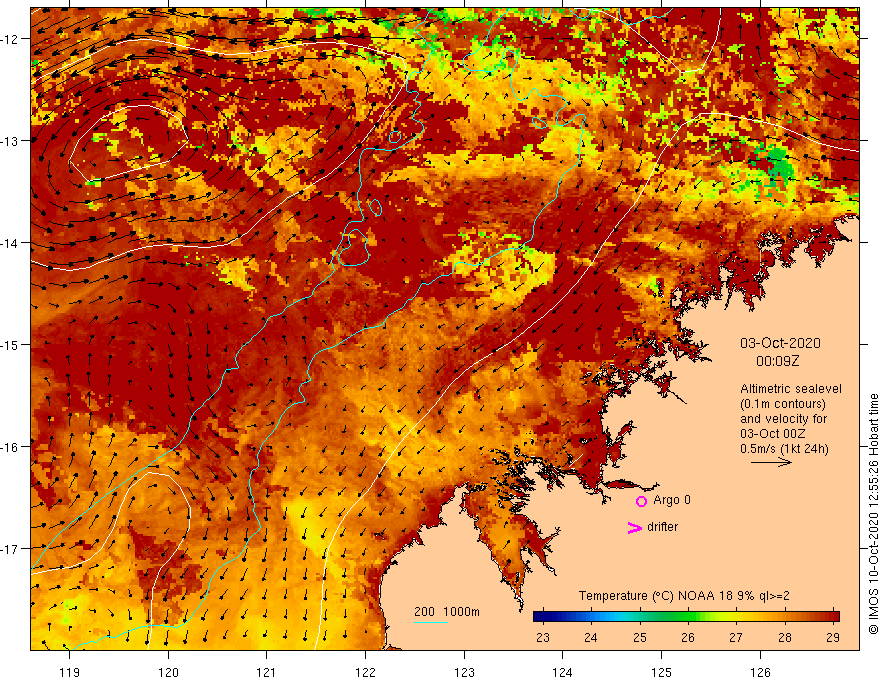Click the longitude axis label '123'
This screenshot has width=880, height=680.
click(464, 672)
